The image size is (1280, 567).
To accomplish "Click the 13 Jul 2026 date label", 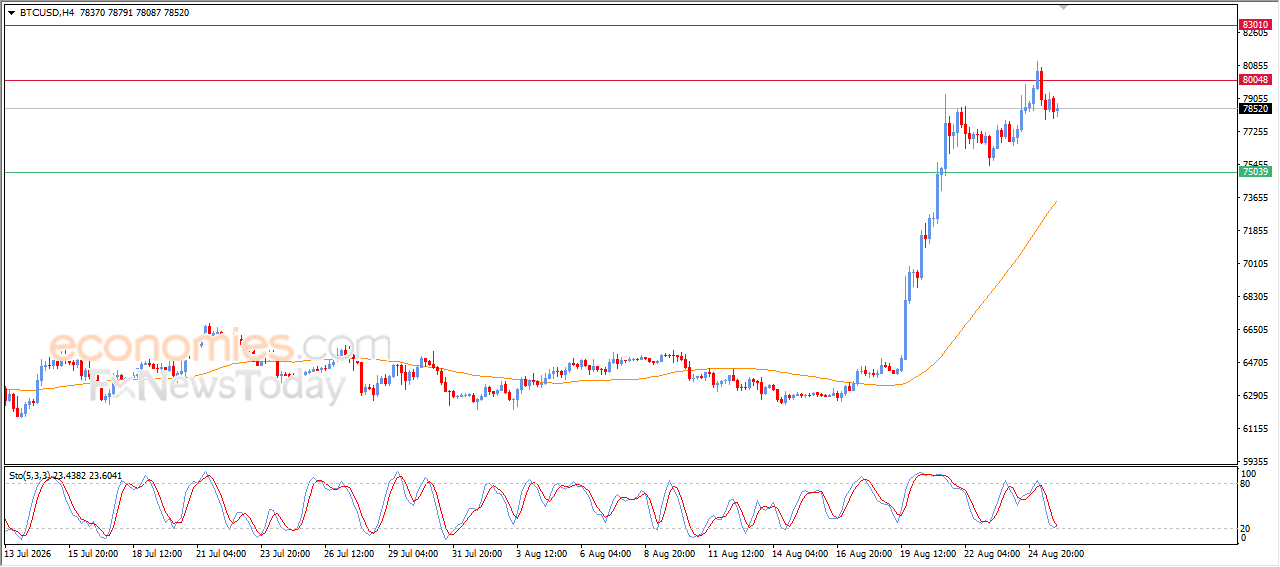I will click(x=28, y=552).
